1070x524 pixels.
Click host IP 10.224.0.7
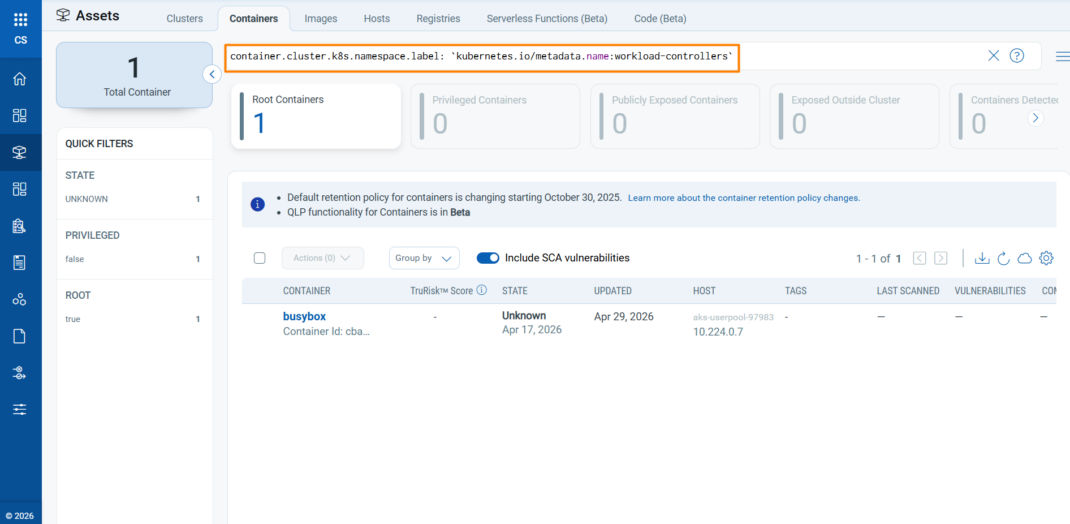click(x=719, y=332)
